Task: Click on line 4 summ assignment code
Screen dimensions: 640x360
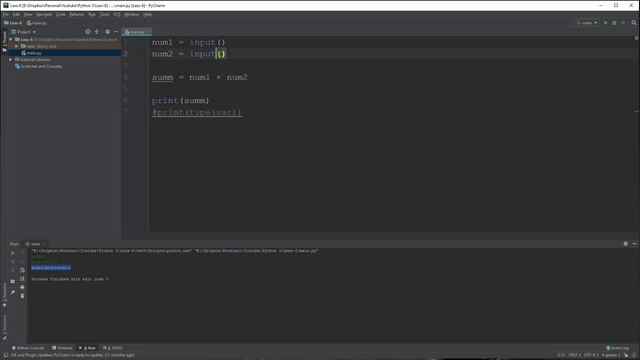Action: coord(200,77)
